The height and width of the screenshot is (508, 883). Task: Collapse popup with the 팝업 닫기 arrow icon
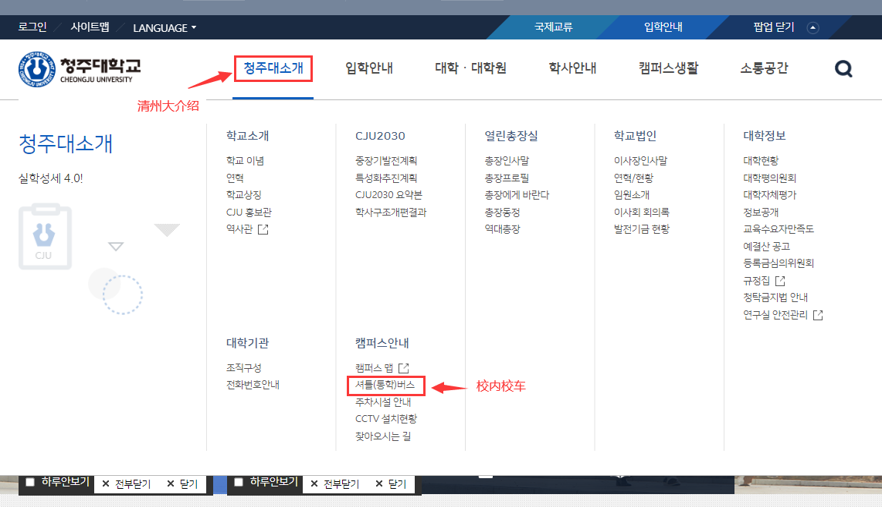(813, 28)
